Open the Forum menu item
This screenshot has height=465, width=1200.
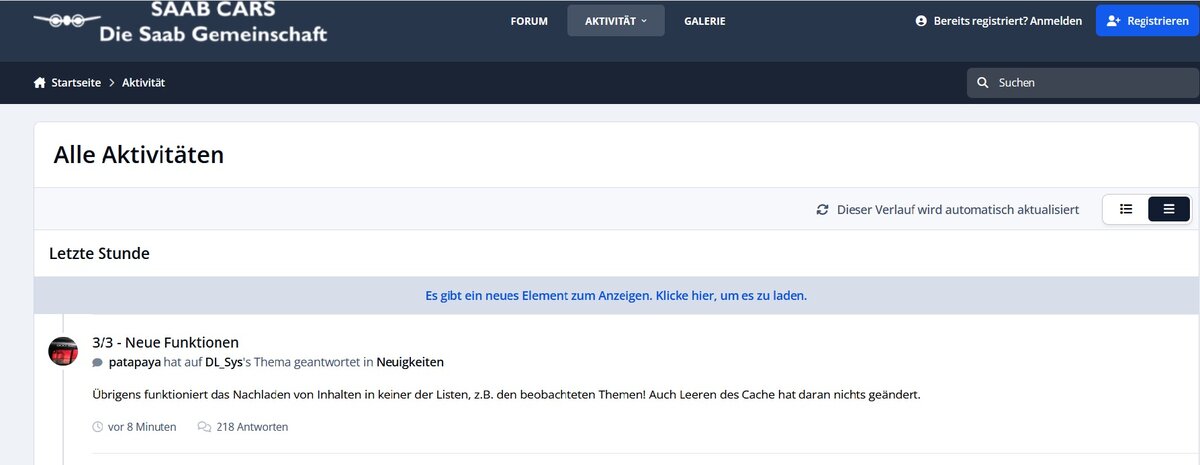point(529,21)
